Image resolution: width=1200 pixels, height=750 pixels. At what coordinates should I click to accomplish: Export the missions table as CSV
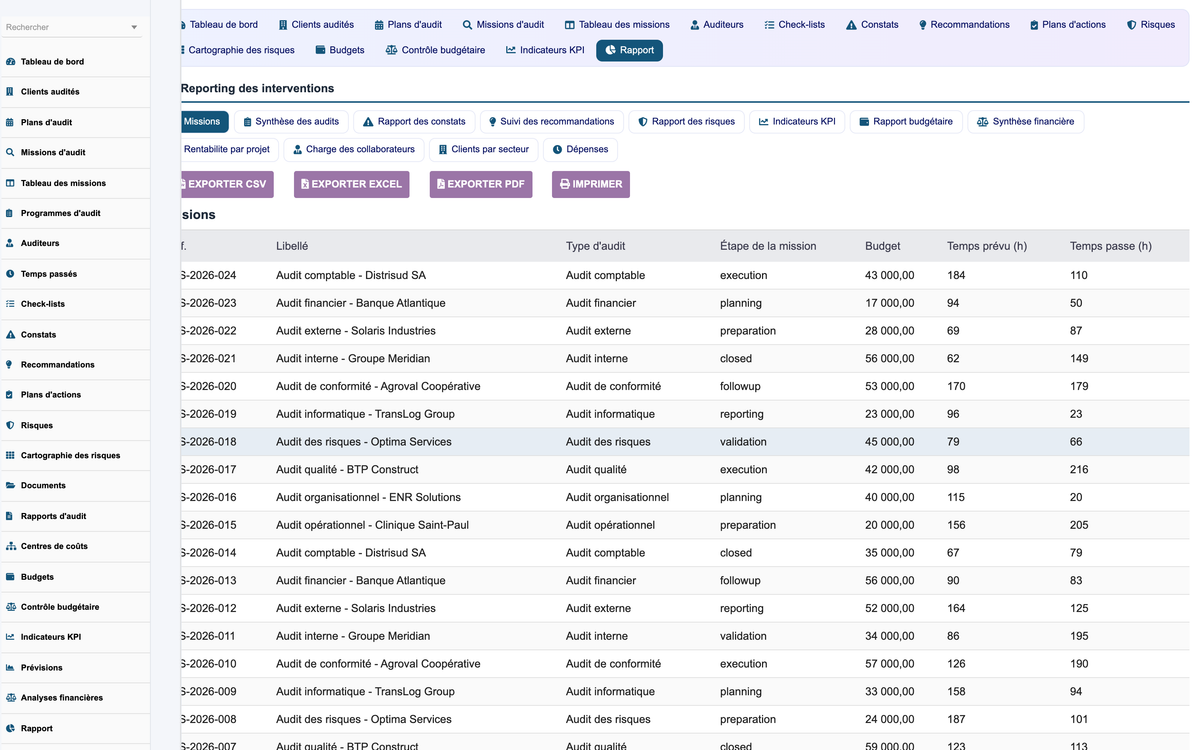pyautogui.click(x=226, y=184)
